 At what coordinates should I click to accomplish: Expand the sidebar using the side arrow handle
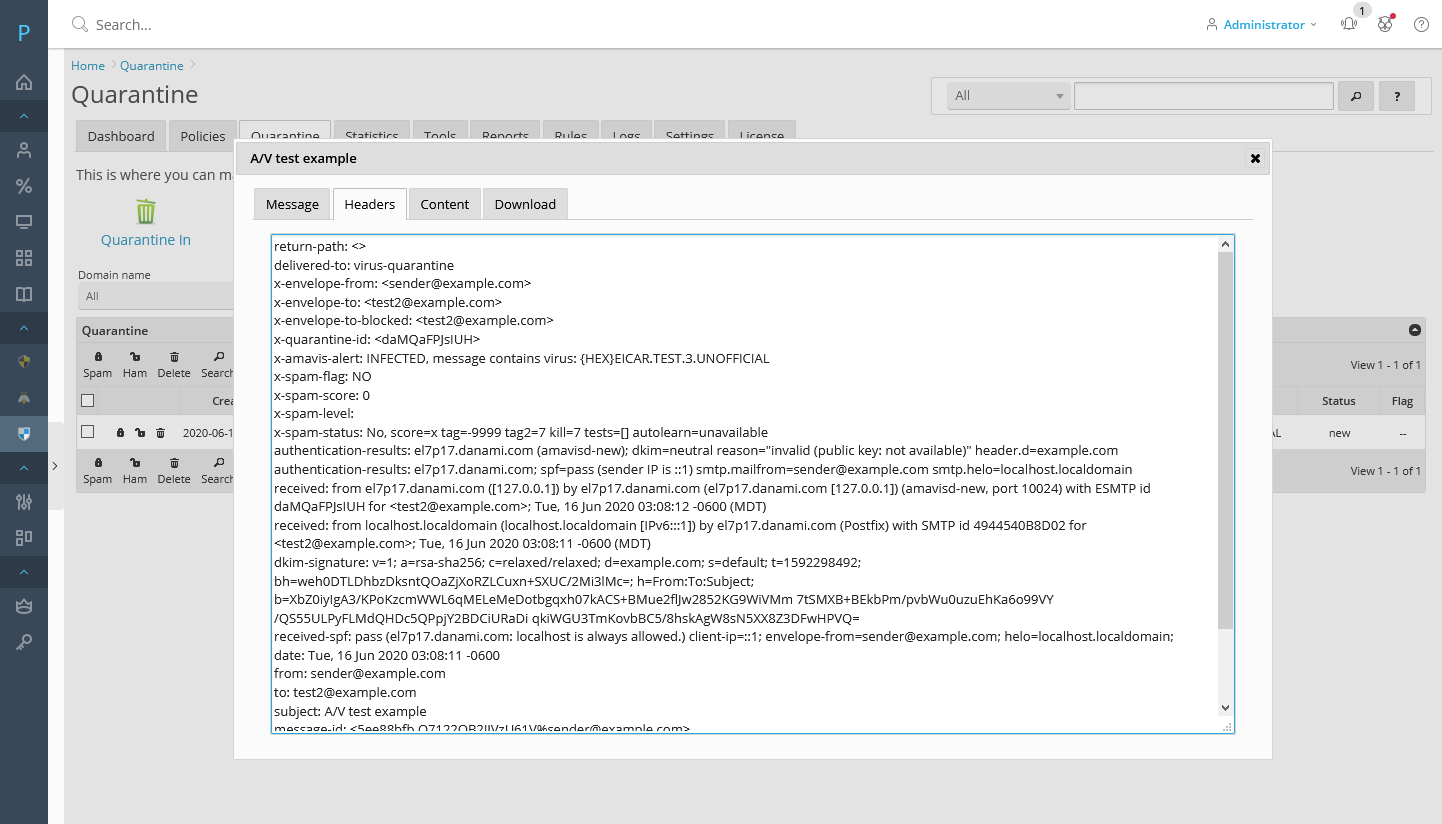tap(55, 465)
